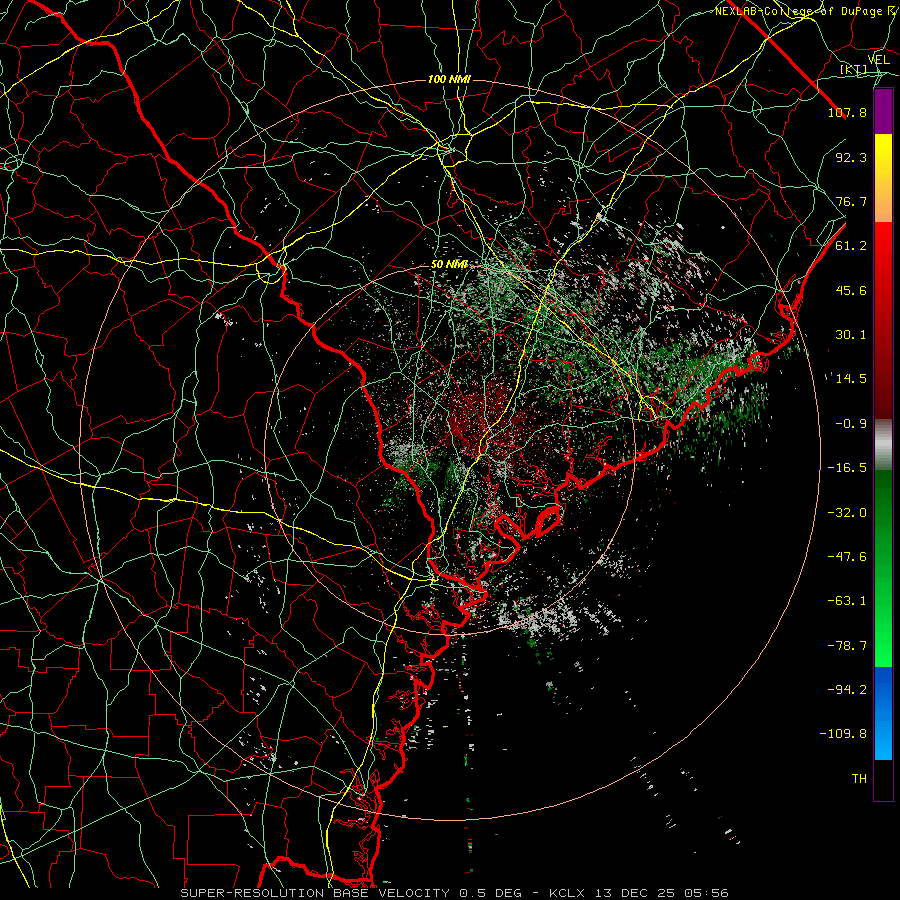Click the Super-Resolution Base Velocity caption text

point(455,893)
